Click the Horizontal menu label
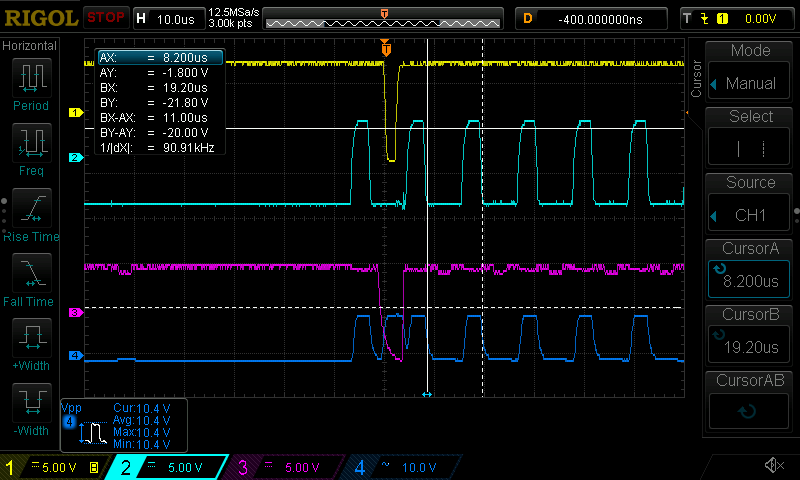This screenshot has width=800, height=480. pos(30,46)
